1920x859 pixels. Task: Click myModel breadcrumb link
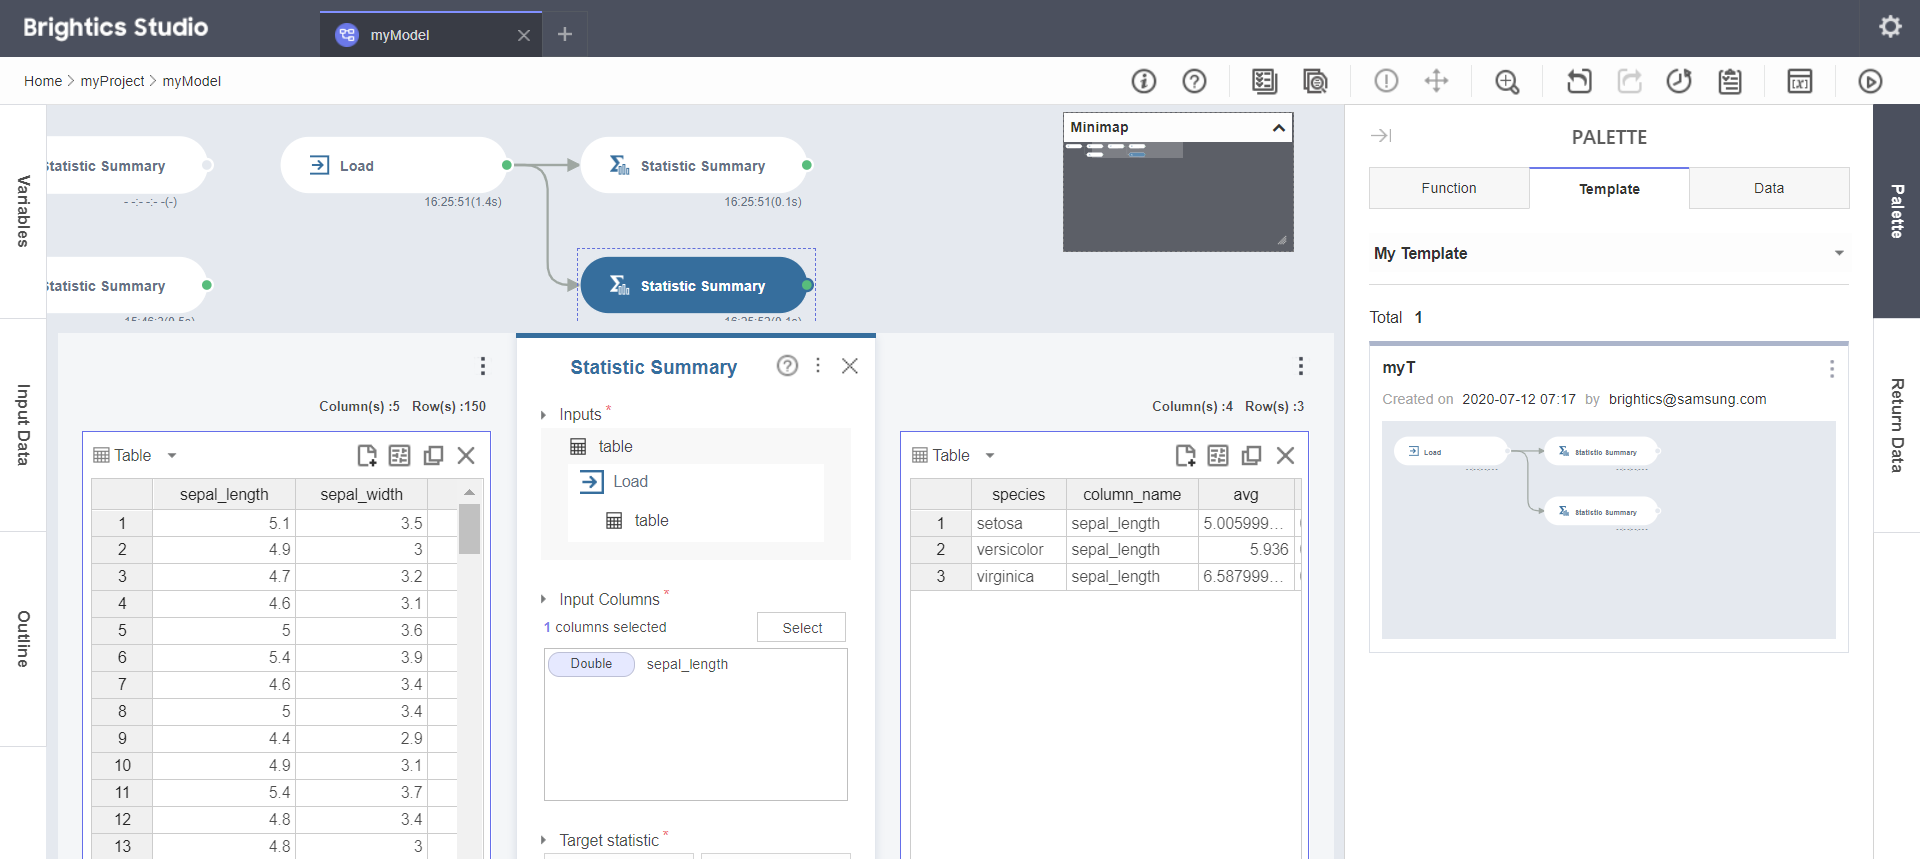click(x=192, y=81)
